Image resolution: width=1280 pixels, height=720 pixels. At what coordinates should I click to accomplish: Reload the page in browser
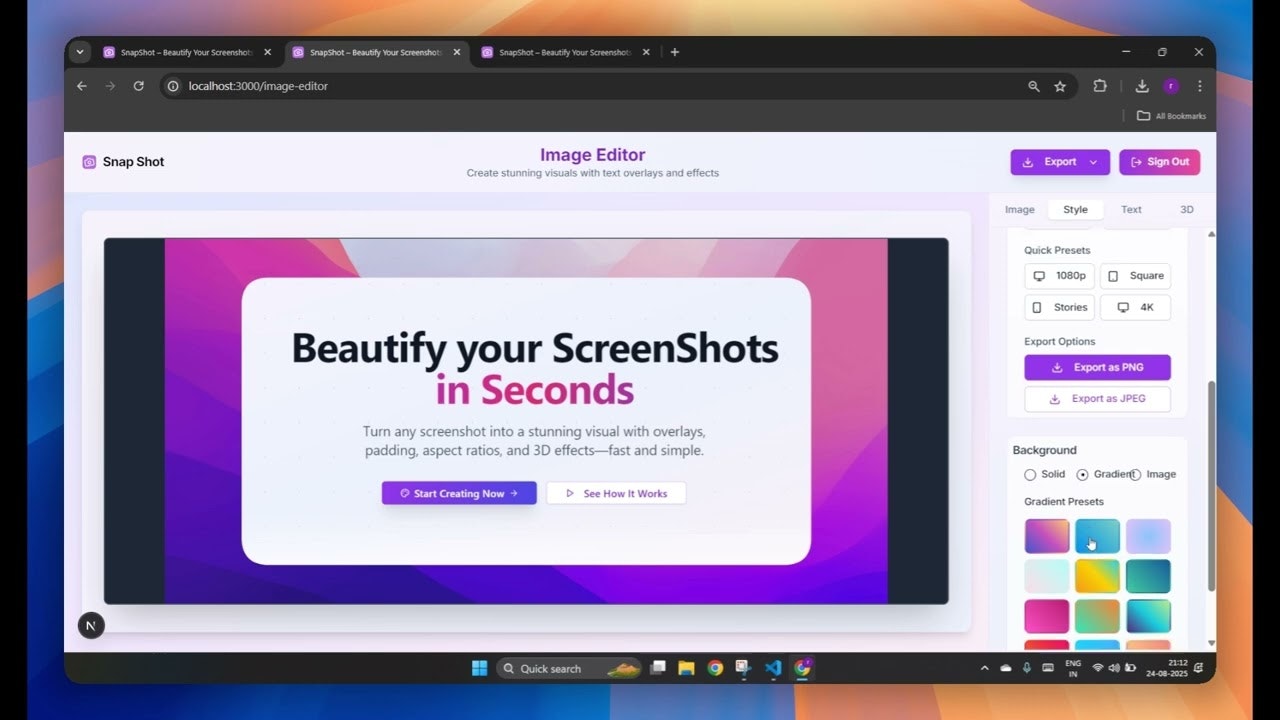(138, 86)
